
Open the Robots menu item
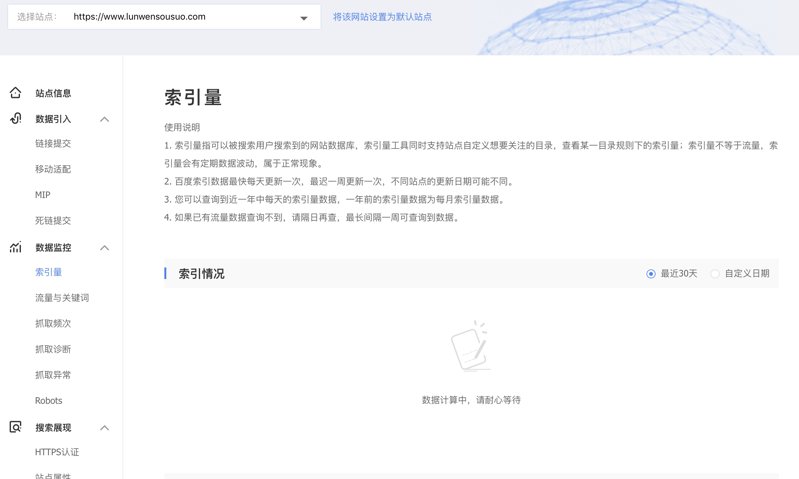48,401
